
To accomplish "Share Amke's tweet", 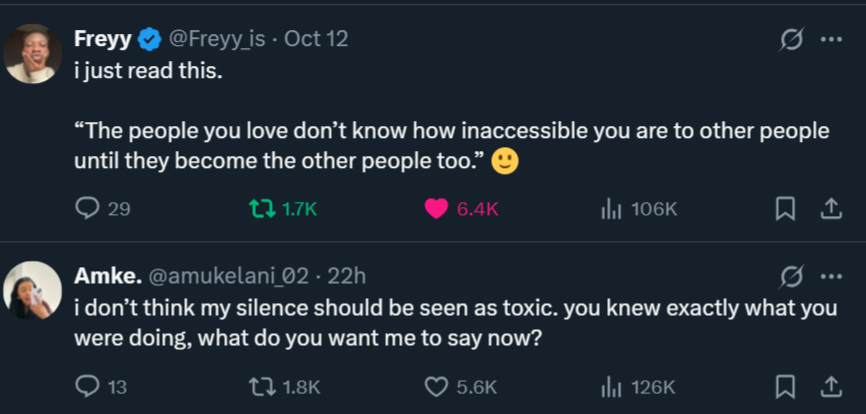I will 830,387.
